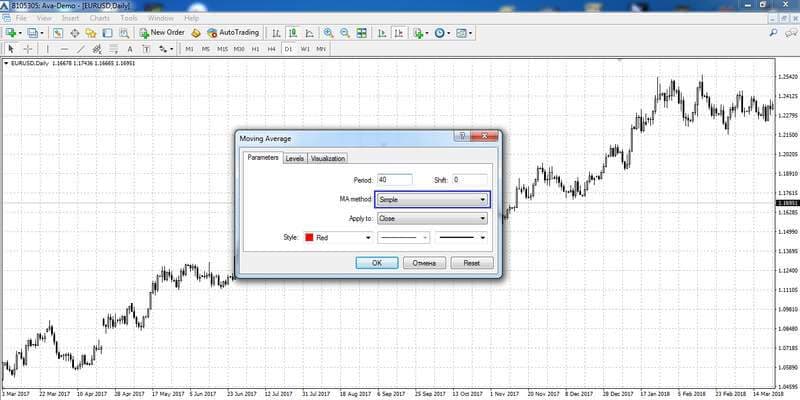
Task: Select the crosshair cursor tool
Action: click(x=28, y=49)
